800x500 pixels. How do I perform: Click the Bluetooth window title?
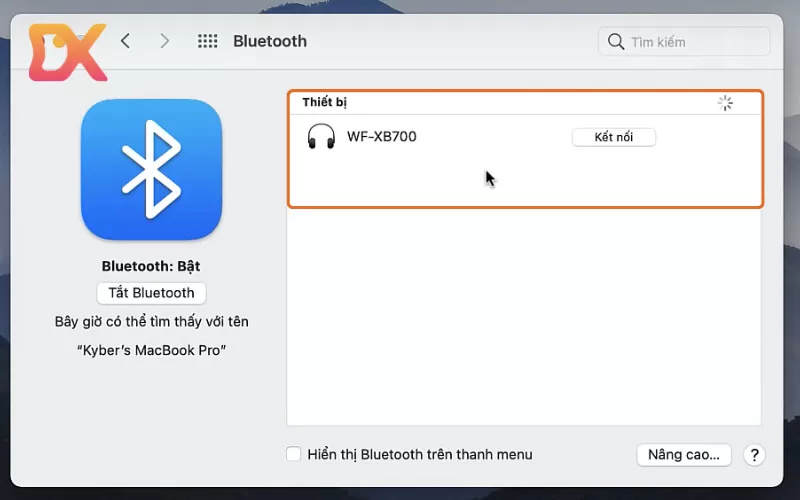click(x=270, y=41)
